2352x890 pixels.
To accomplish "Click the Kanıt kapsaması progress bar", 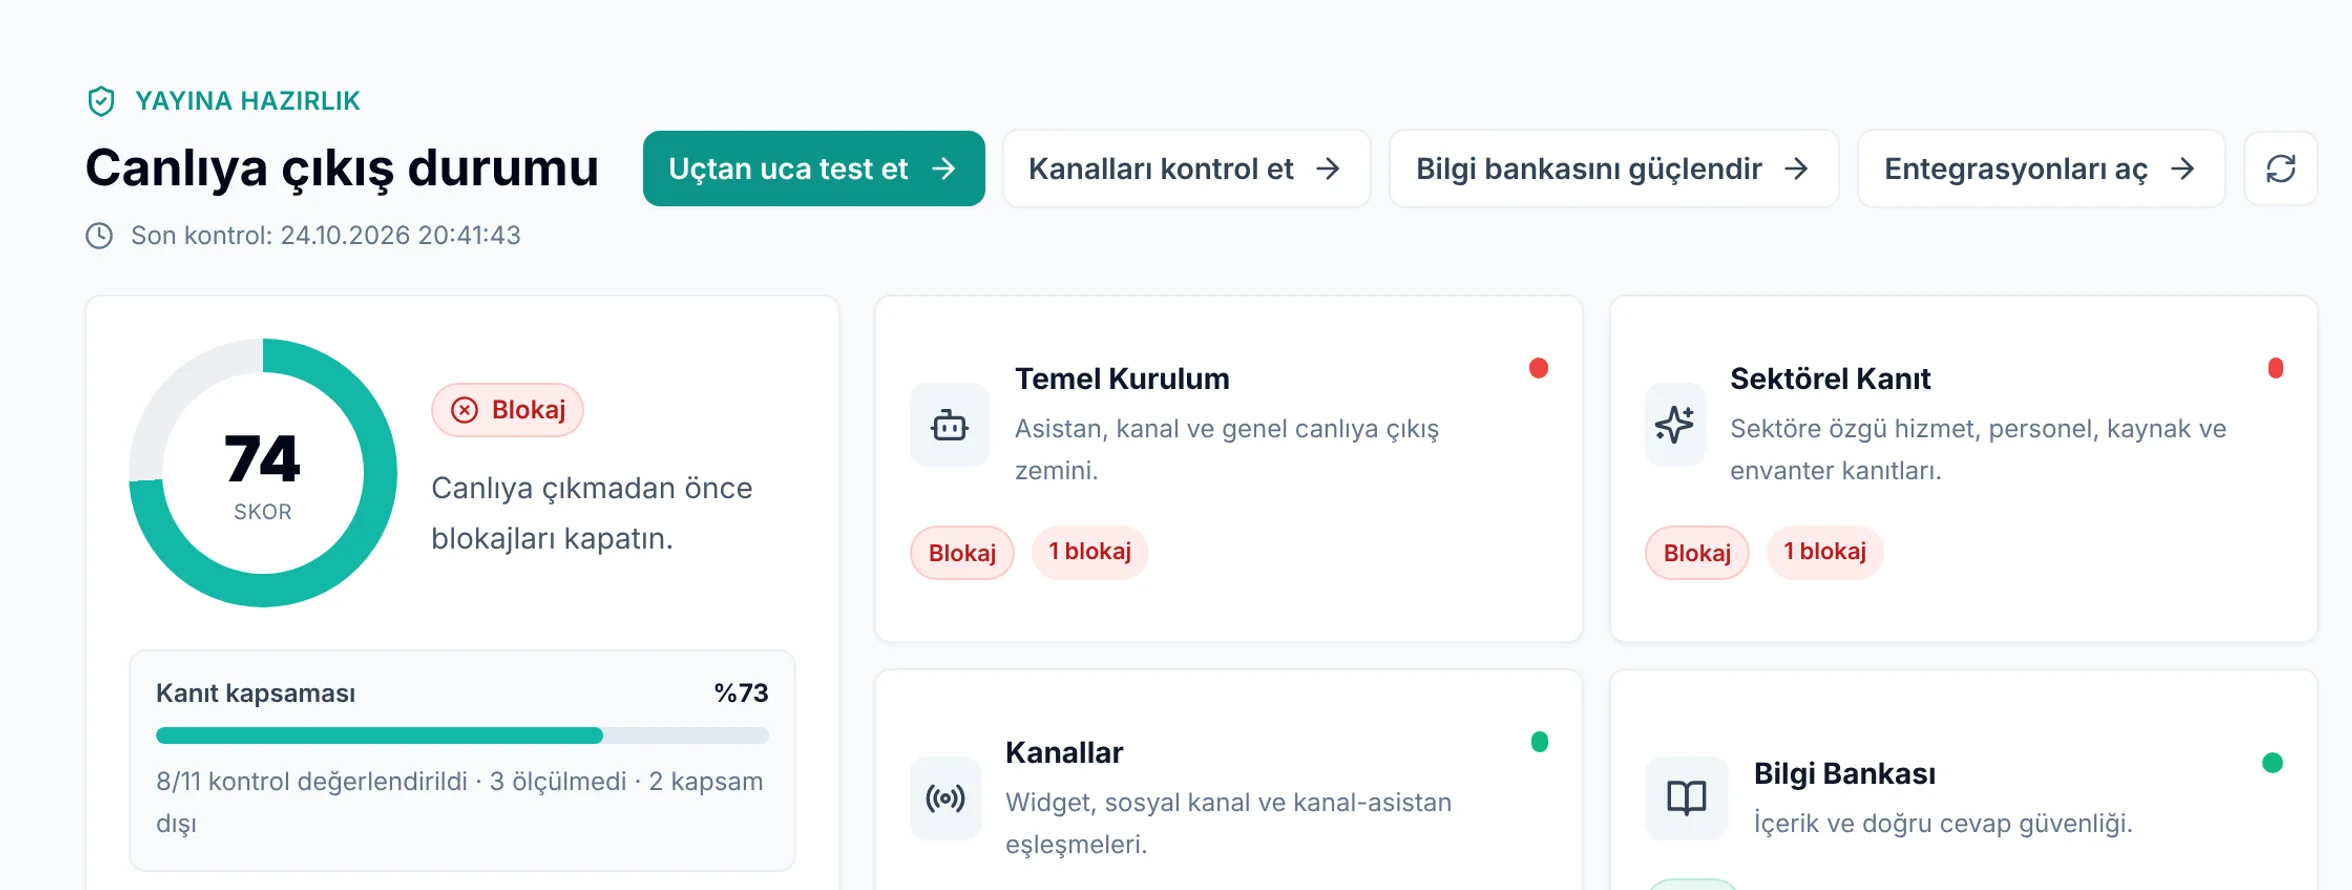I will point(462,736).
